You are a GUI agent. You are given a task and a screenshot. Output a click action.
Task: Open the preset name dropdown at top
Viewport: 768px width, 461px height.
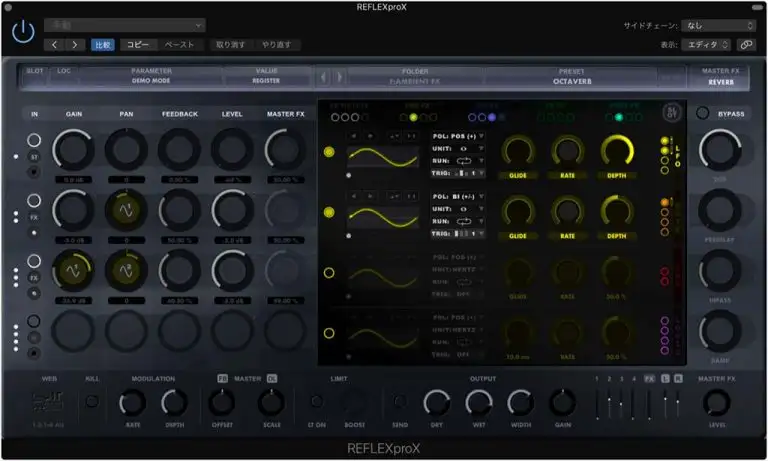click(x=124, y=25)
